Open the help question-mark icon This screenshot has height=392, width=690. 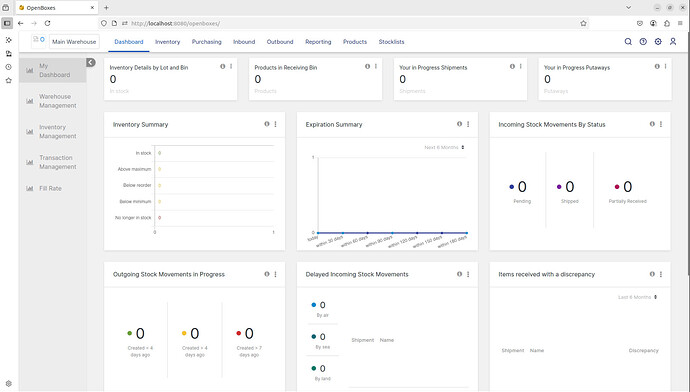(643, 41)
